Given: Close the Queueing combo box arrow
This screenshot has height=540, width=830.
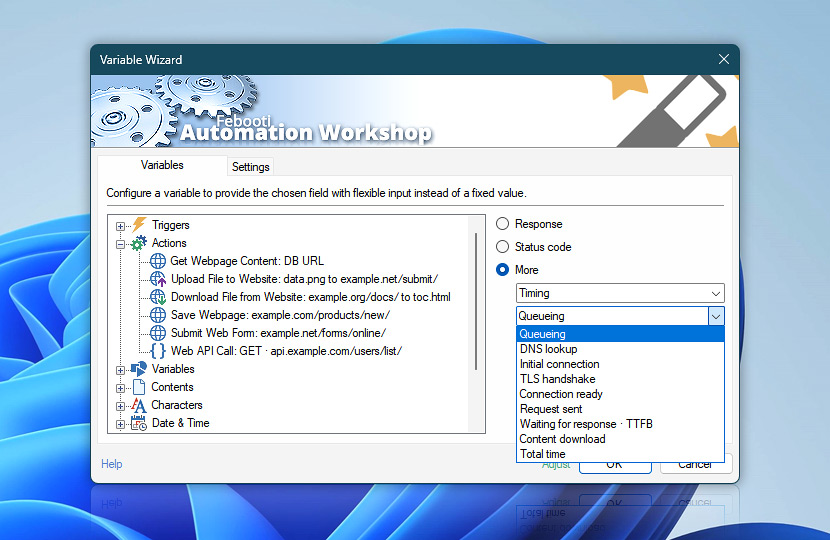Looking at the screenshot, I should pos(716,317).
